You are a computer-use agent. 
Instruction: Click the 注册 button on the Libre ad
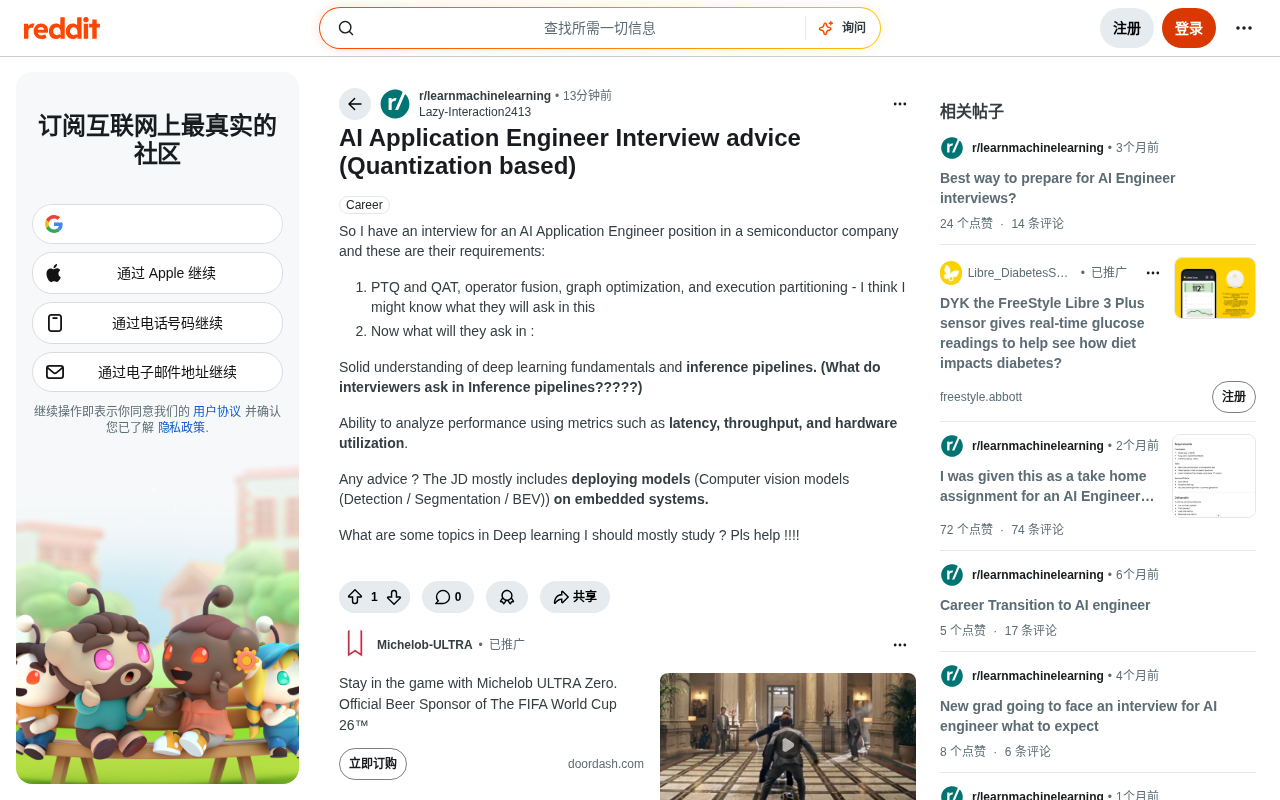[1234, 397]
